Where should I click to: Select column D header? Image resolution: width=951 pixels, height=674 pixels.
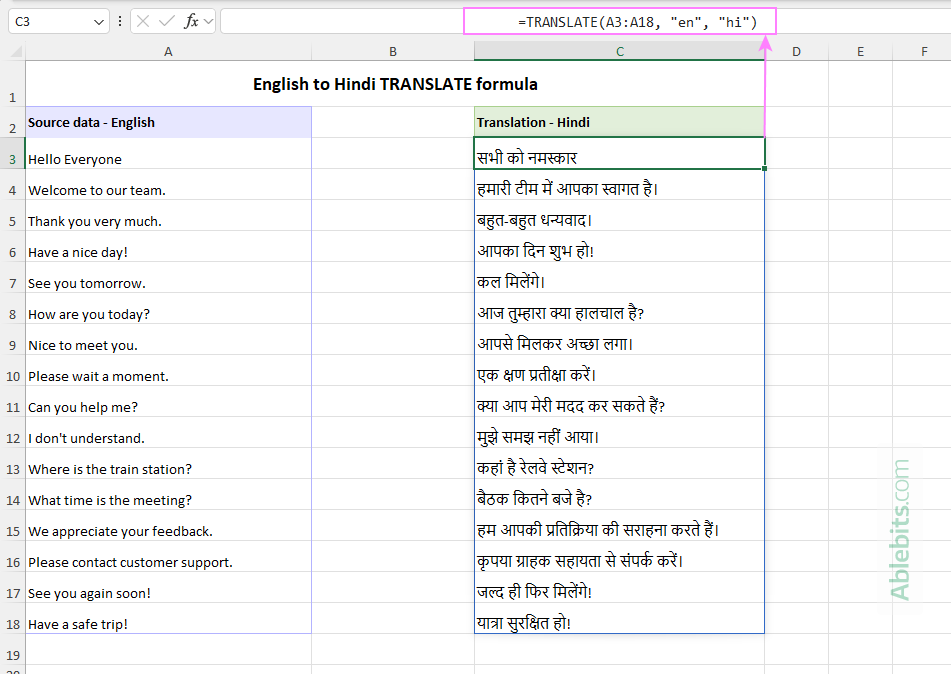pos(796,52)
